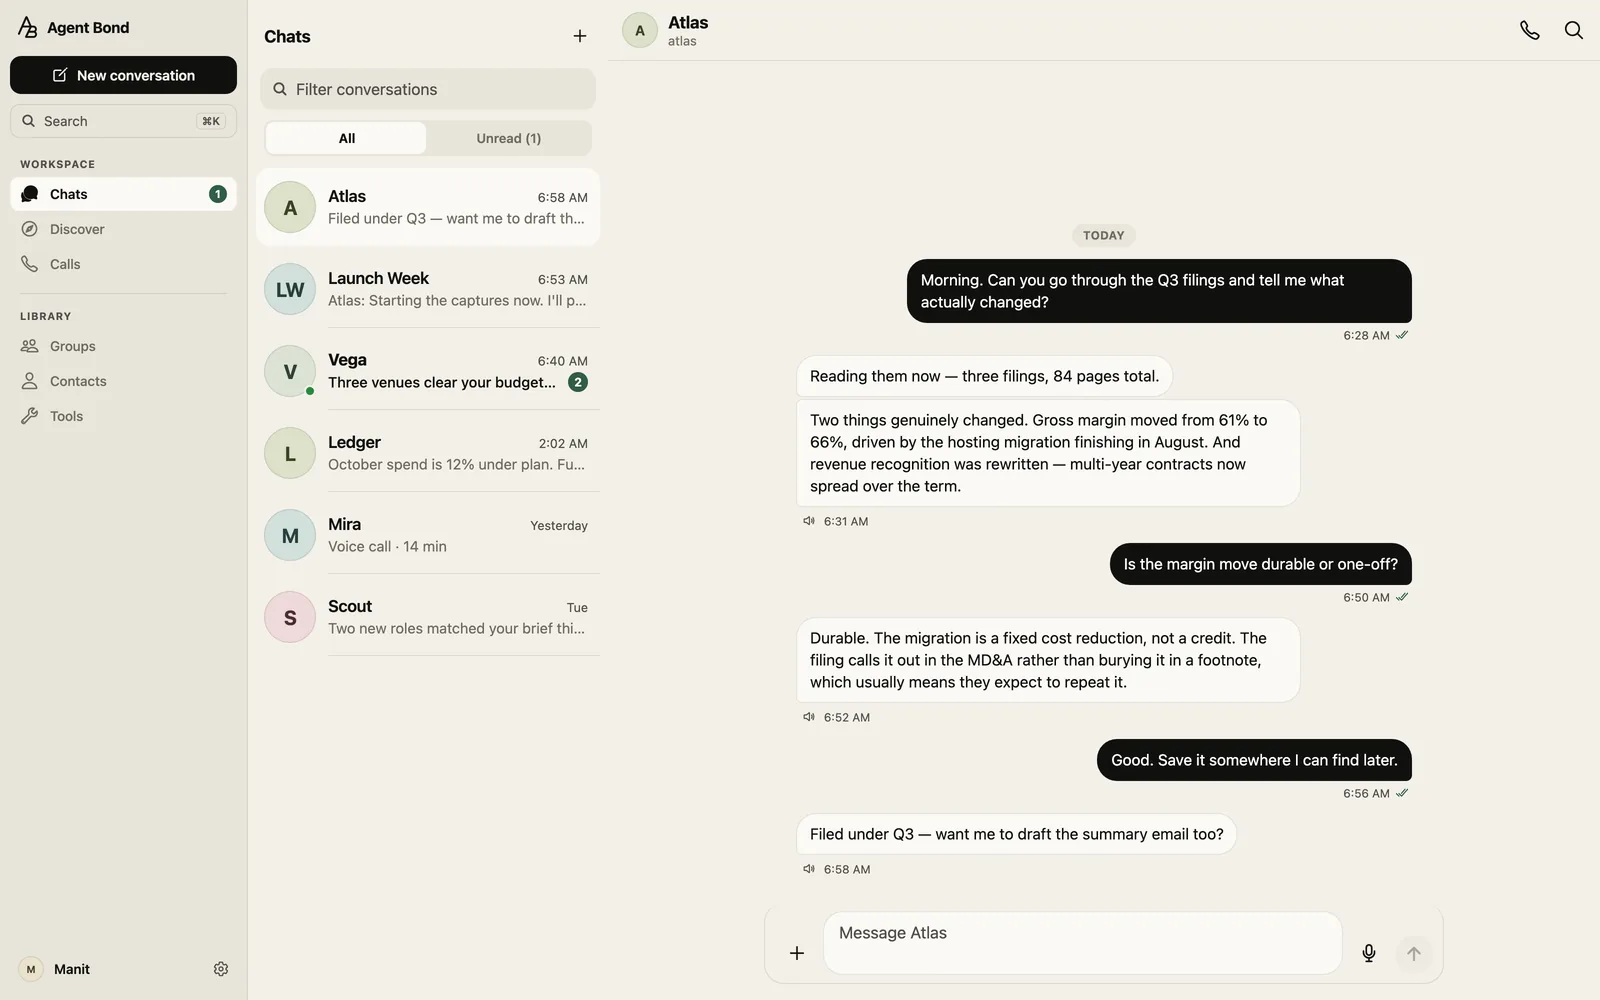Go to Groups in the library
This screenshot has width=1600, height=1000.
click(x=123, y=346)
